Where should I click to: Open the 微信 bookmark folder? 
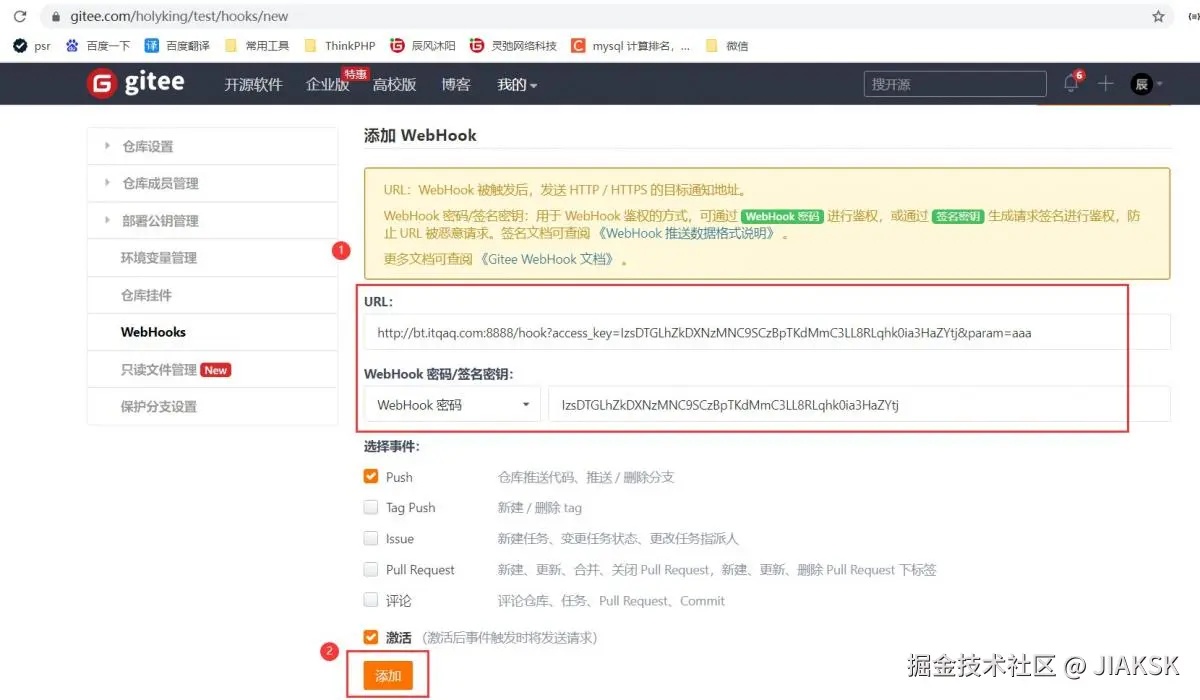[727, 46]
